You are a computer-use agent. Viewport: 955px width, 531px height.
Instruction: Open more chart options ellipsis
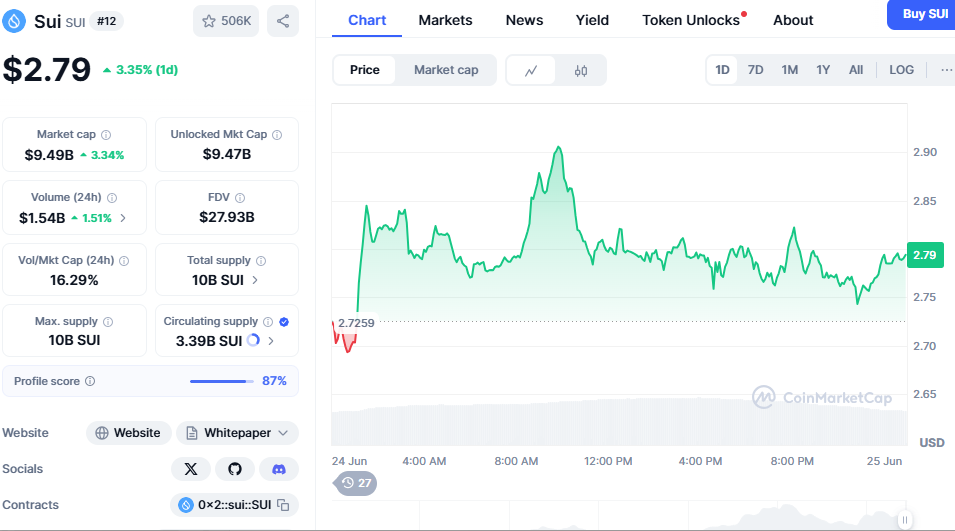[946, 70]
